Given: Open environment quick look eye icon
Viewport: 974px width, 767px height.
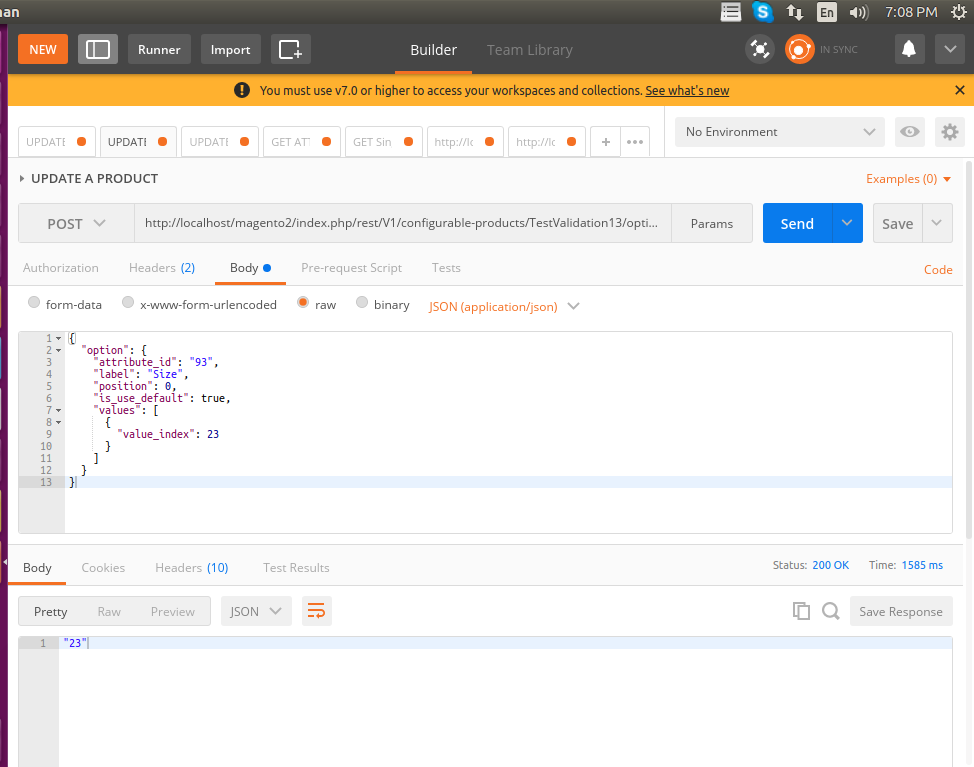Looking at the screenshot, I should tap(909, 132).
